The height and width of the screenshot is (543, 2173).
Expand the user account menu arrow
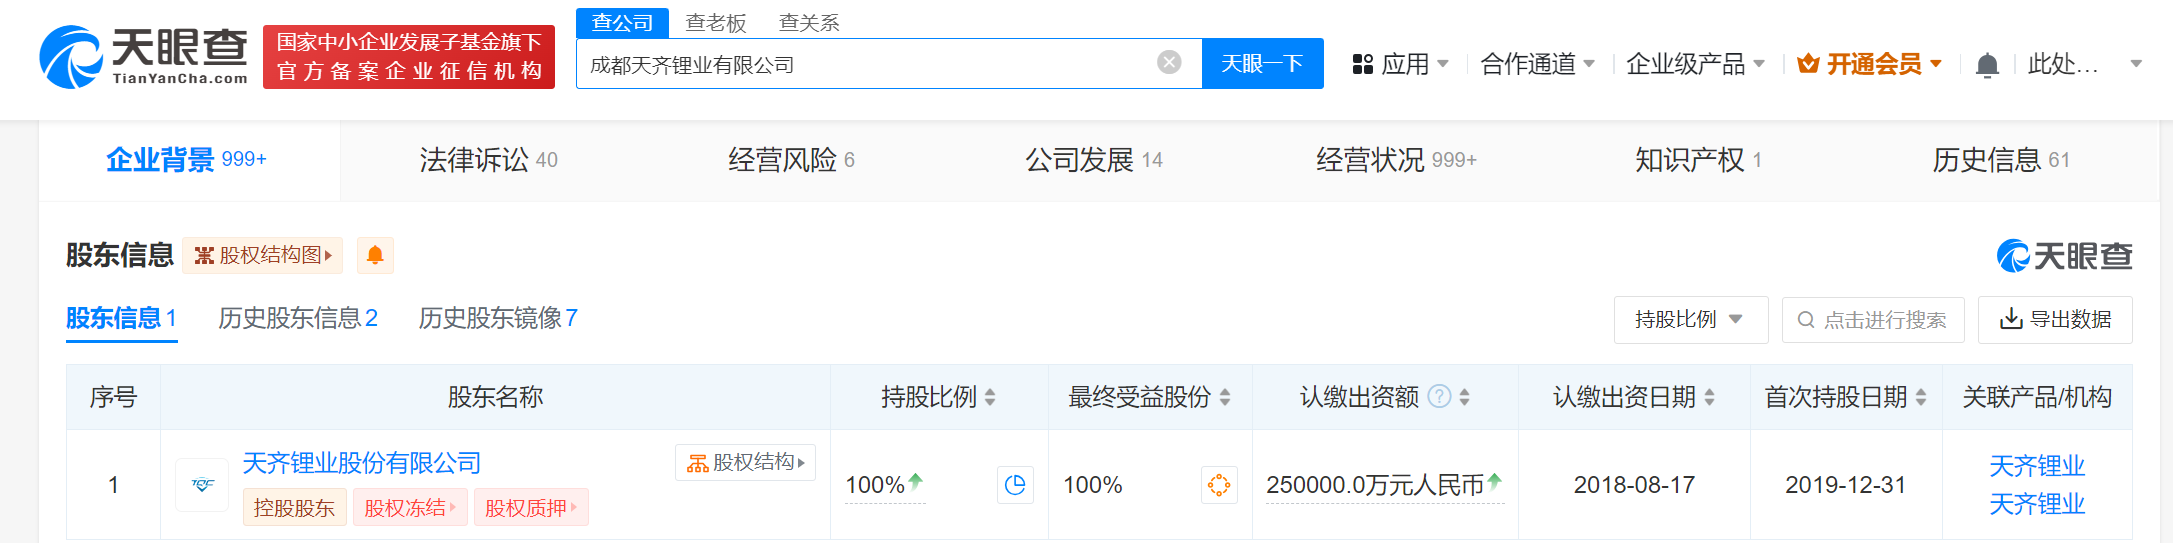tap(2136, 64)
